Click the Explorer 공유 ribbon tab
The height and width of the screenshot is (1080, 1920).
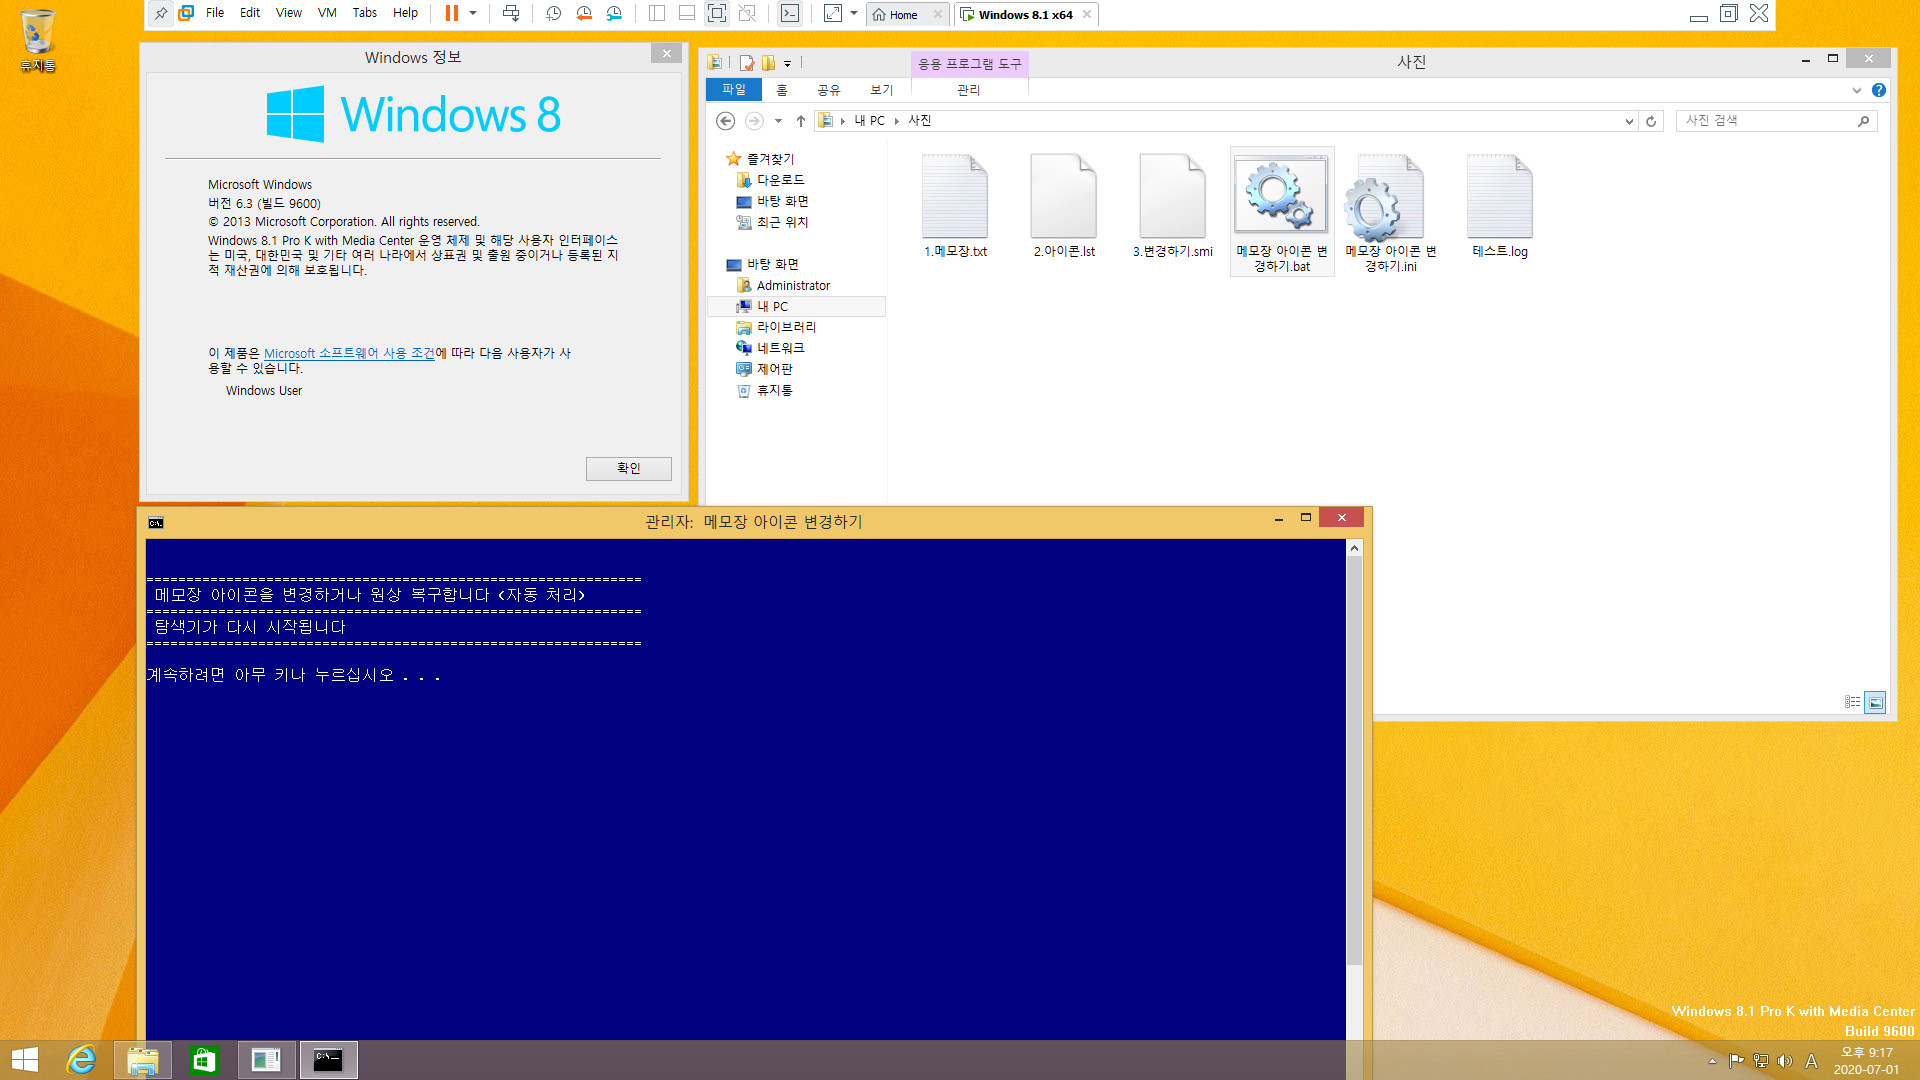point(828,90)
